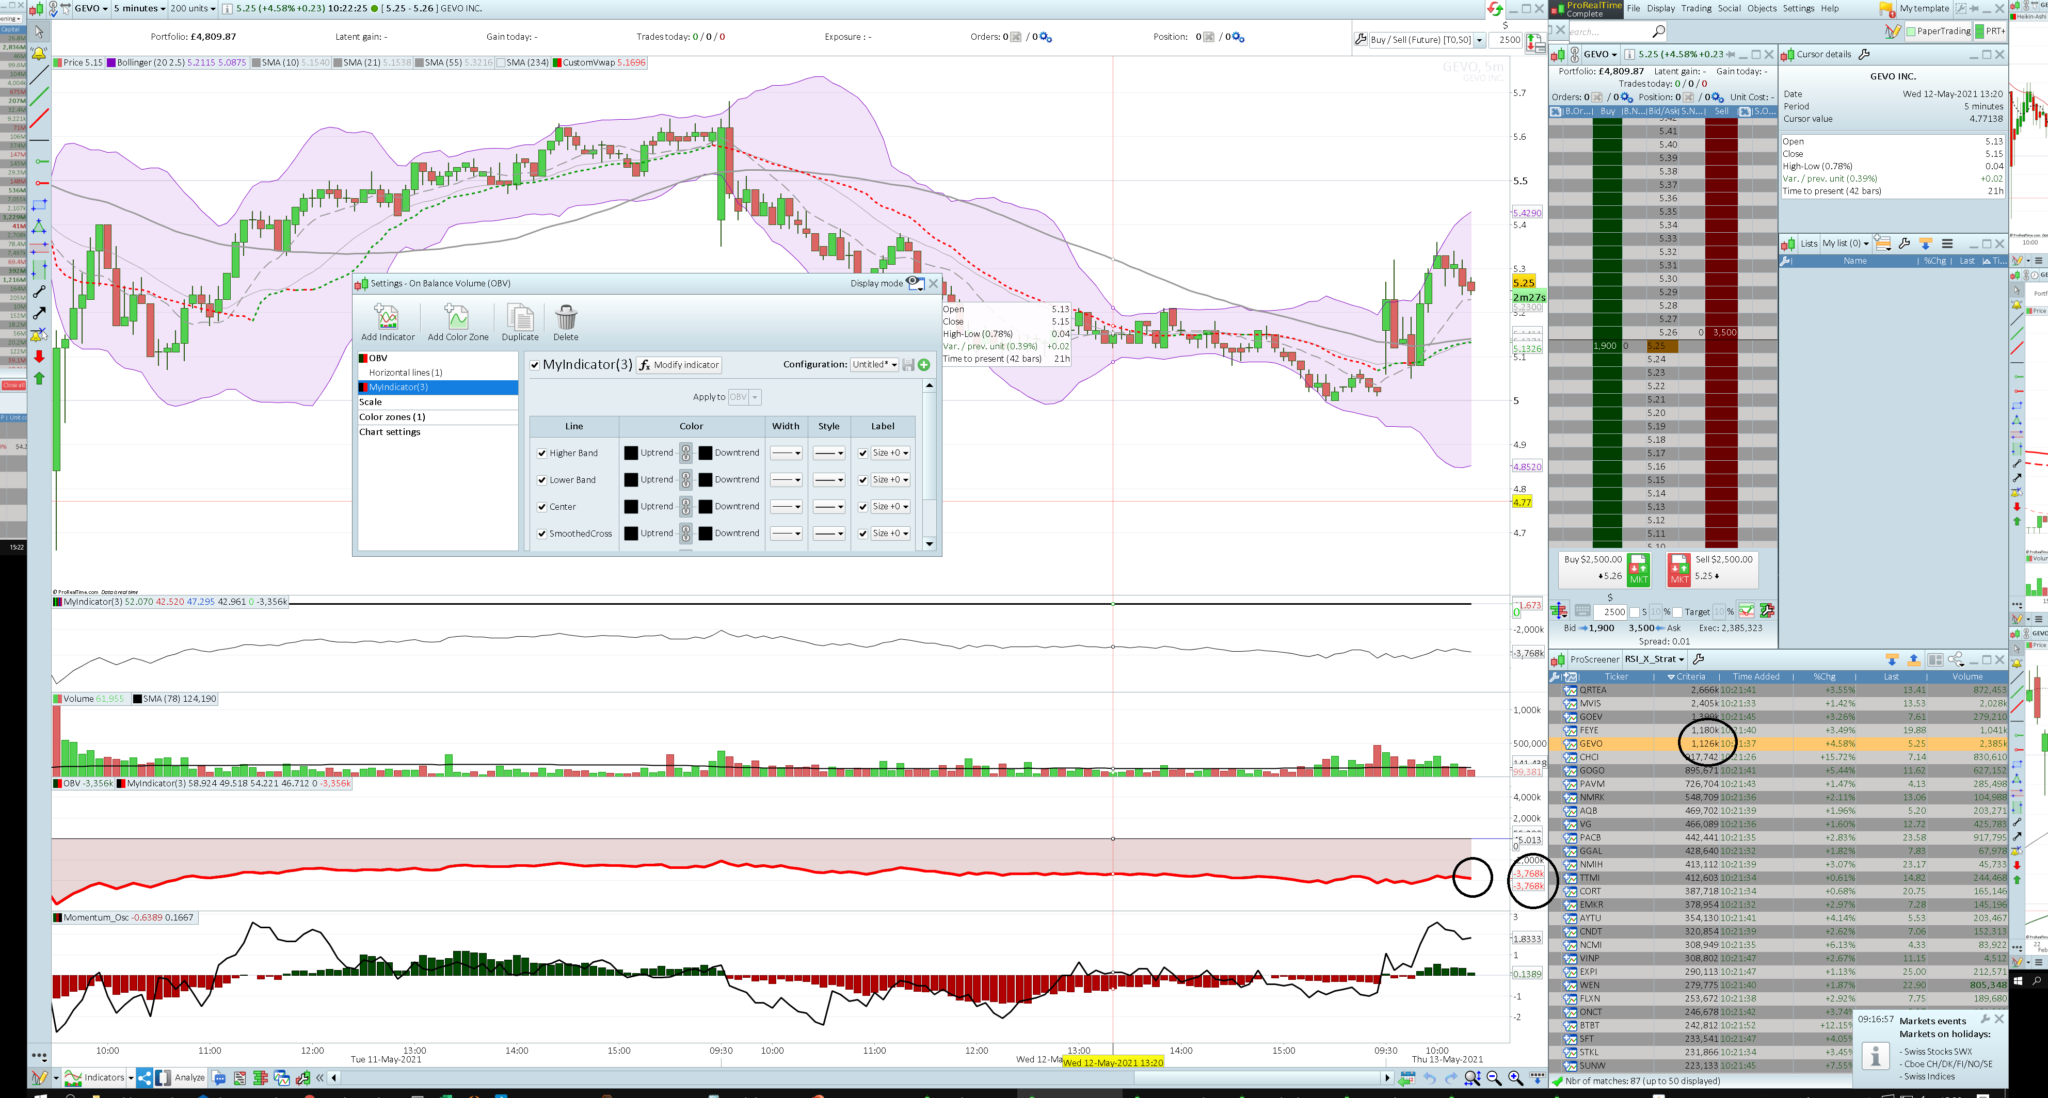2048x1098 pixels.
Task: Expand the Lower Band label Size dropdown
Action: [890, 480]
